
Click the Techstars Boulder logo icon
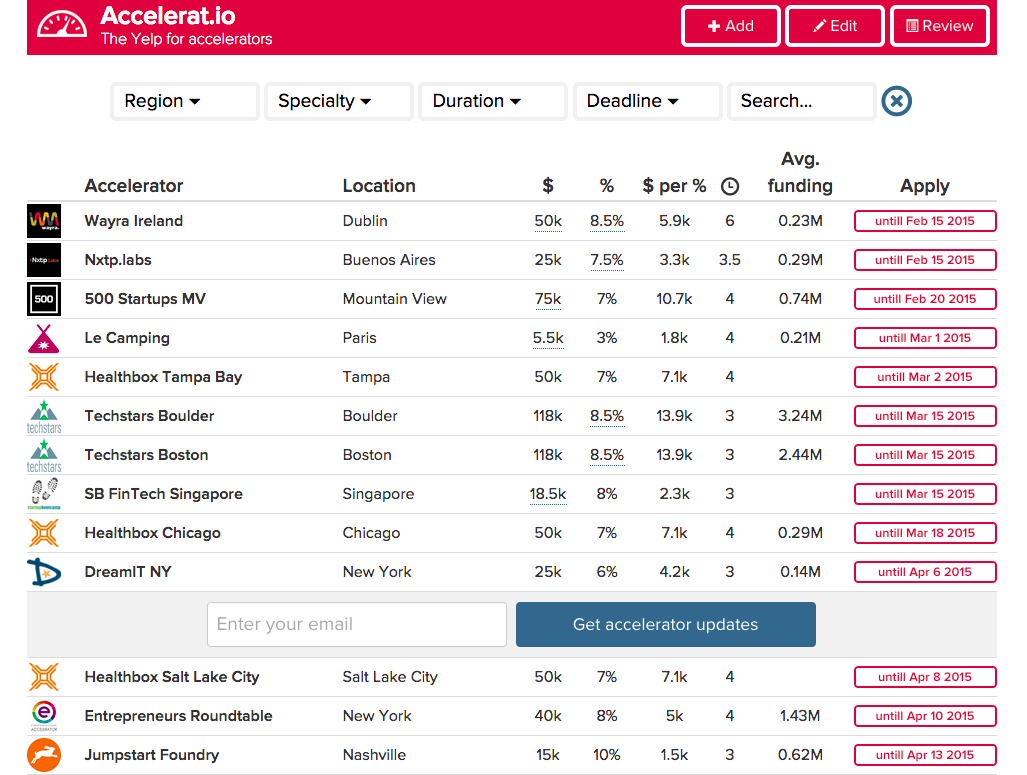(44, 416)
